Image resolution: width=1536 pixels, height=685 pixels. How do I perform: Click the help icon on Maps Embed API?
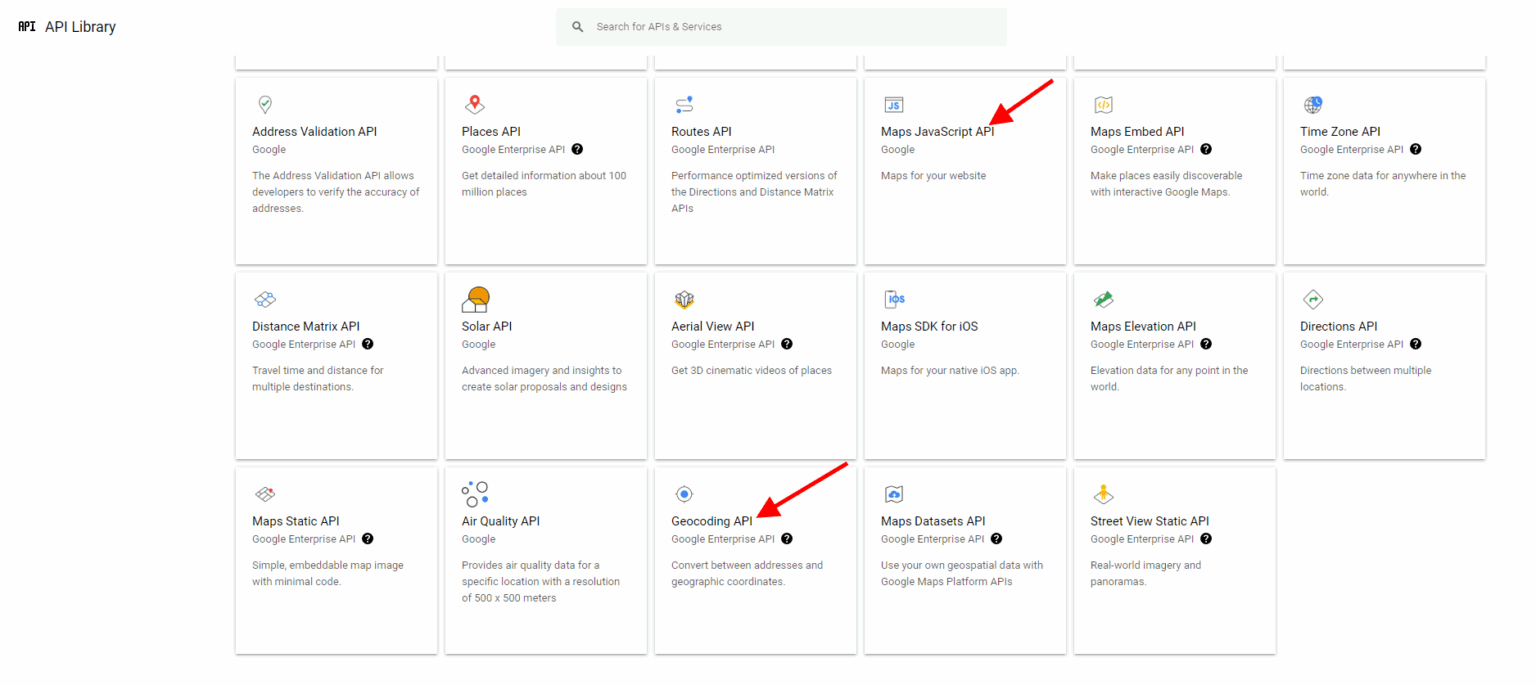tap(1206, 148)
